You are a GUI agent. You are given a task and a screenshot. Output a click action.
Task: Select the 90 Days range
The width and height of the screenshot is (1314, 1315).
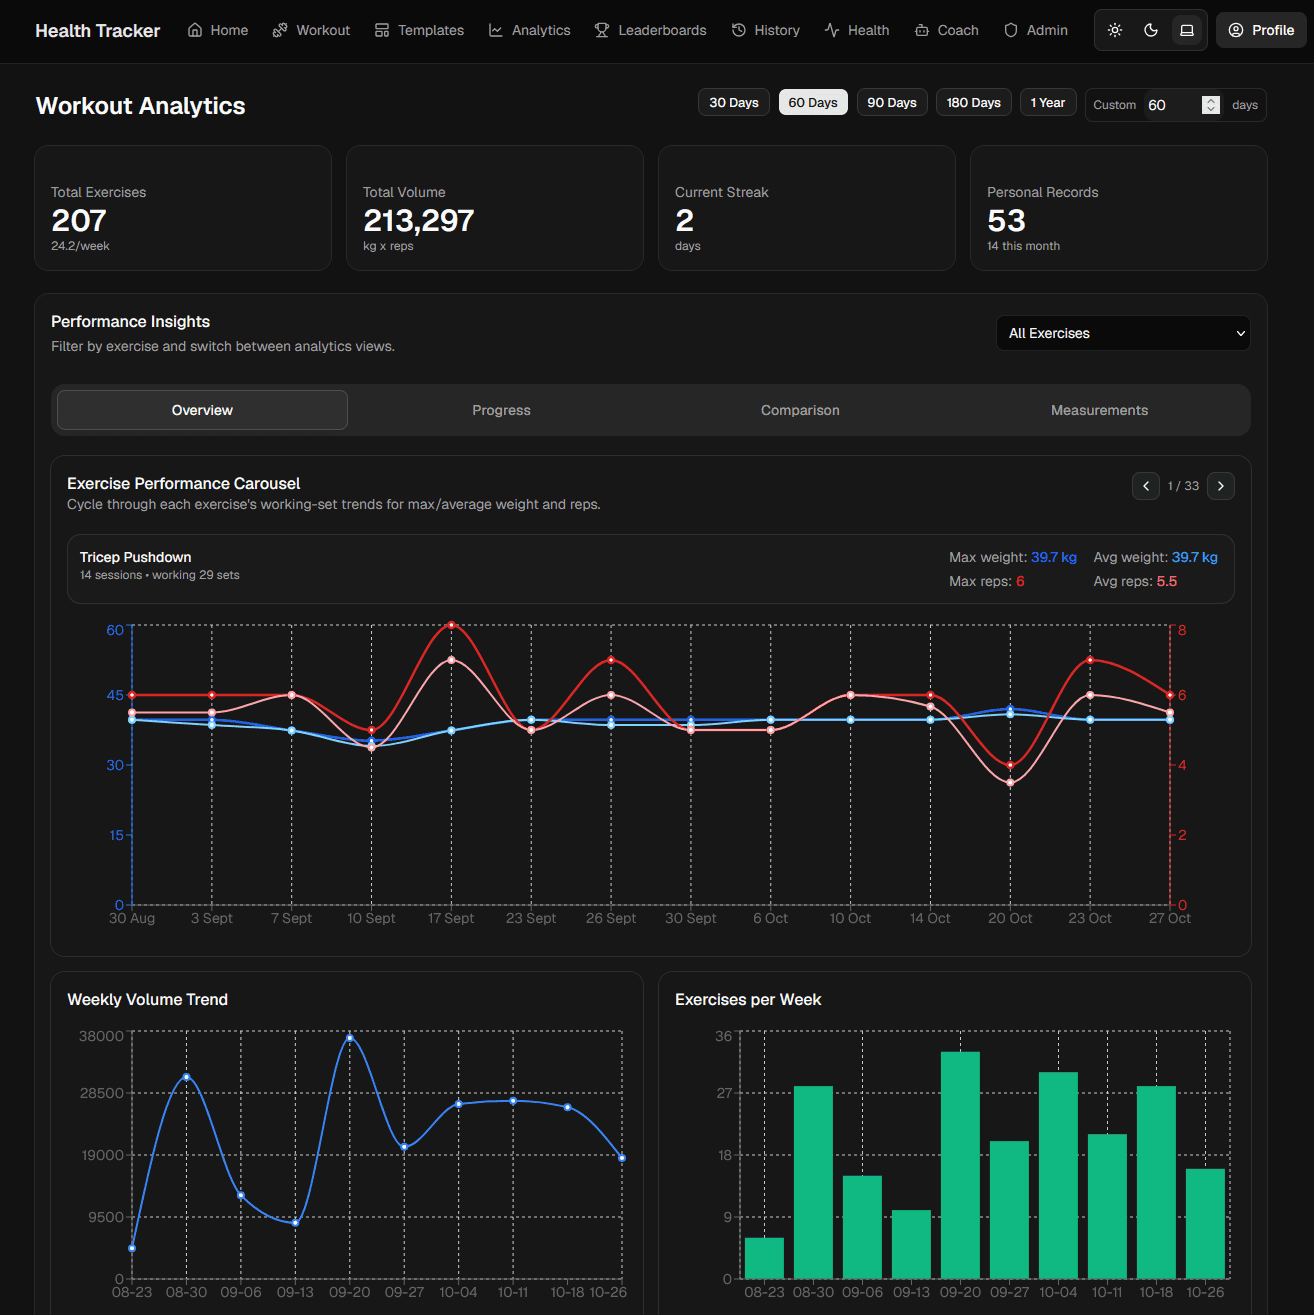892,103
